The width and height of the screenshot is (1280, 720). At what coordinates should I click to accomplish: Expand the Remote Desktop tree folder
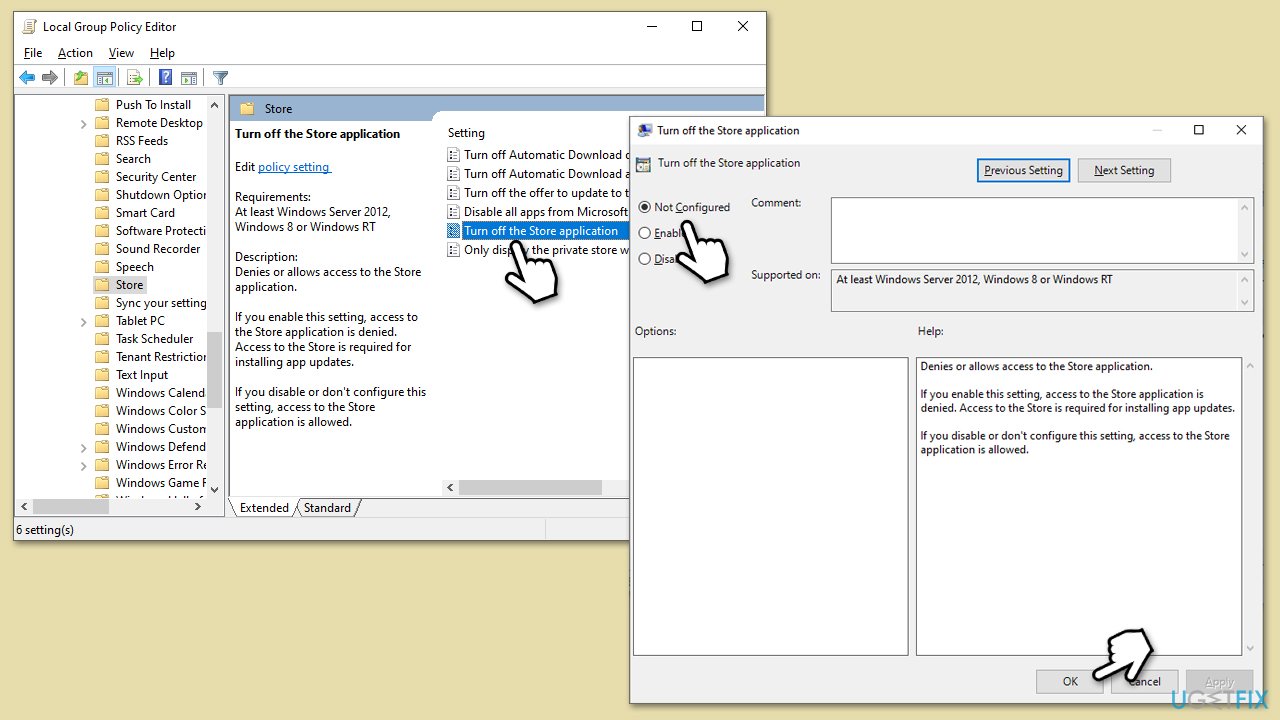[84, 123]
